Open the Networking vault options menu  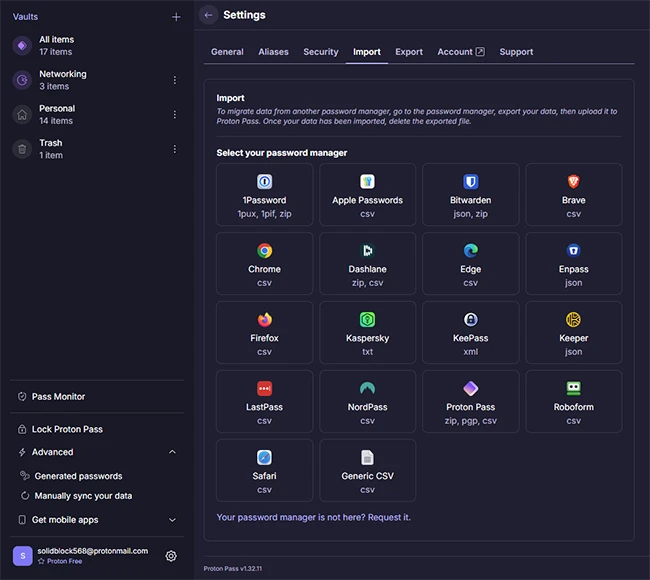[175, 80]
